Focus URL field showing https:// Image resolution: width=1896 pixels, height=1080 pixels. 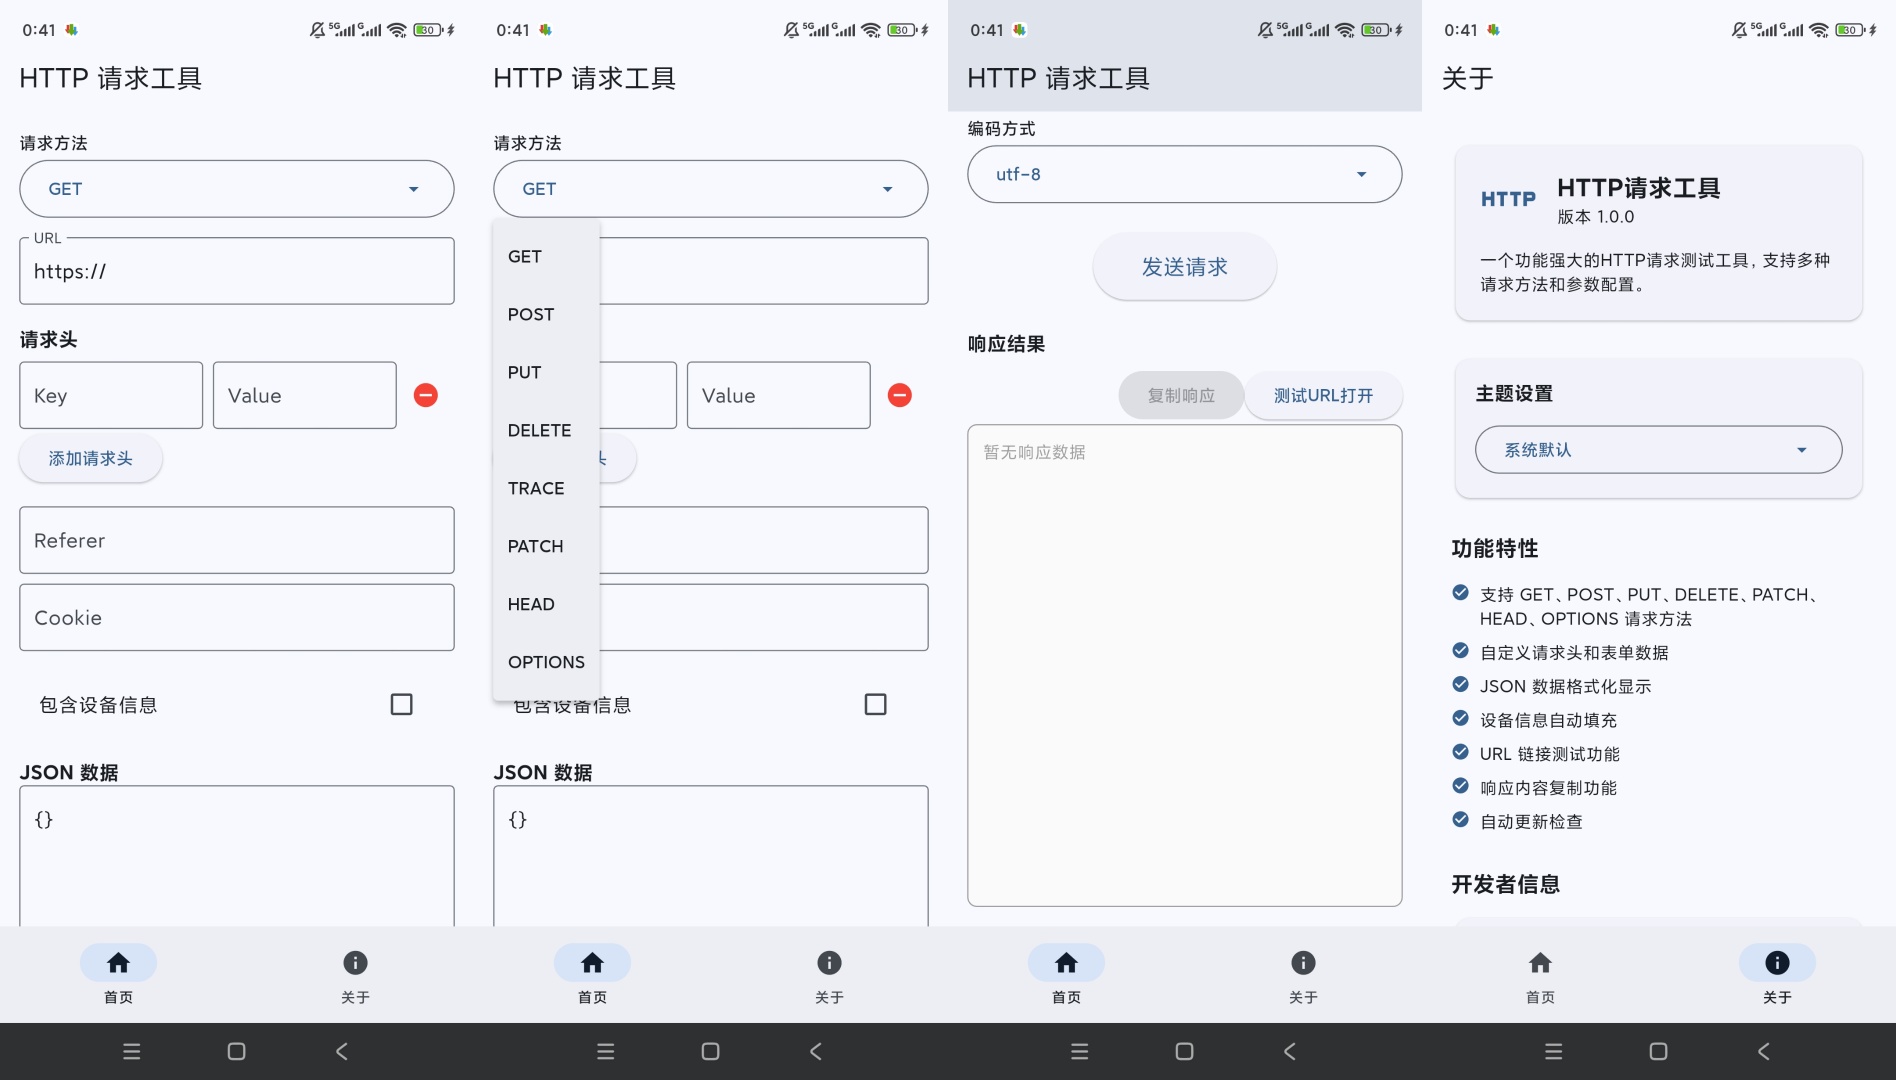pyautogui.click(x=237, y=271)
